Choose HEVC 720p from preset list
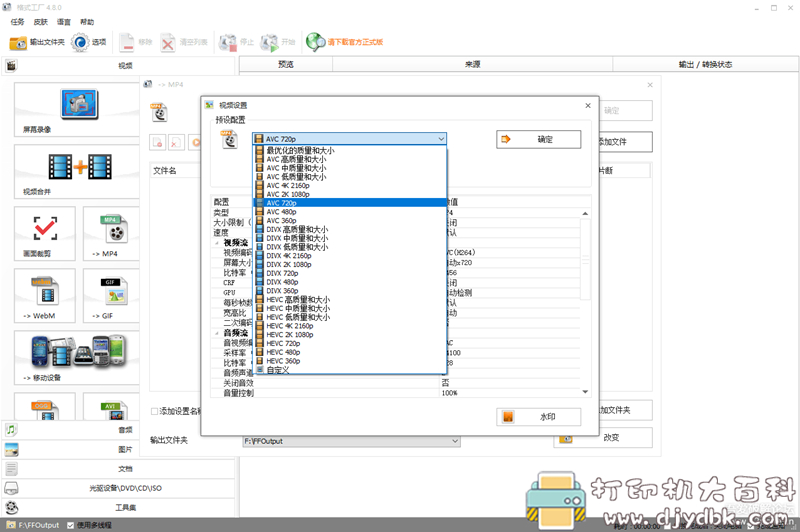The image size is (800, 532). point(350,343)
